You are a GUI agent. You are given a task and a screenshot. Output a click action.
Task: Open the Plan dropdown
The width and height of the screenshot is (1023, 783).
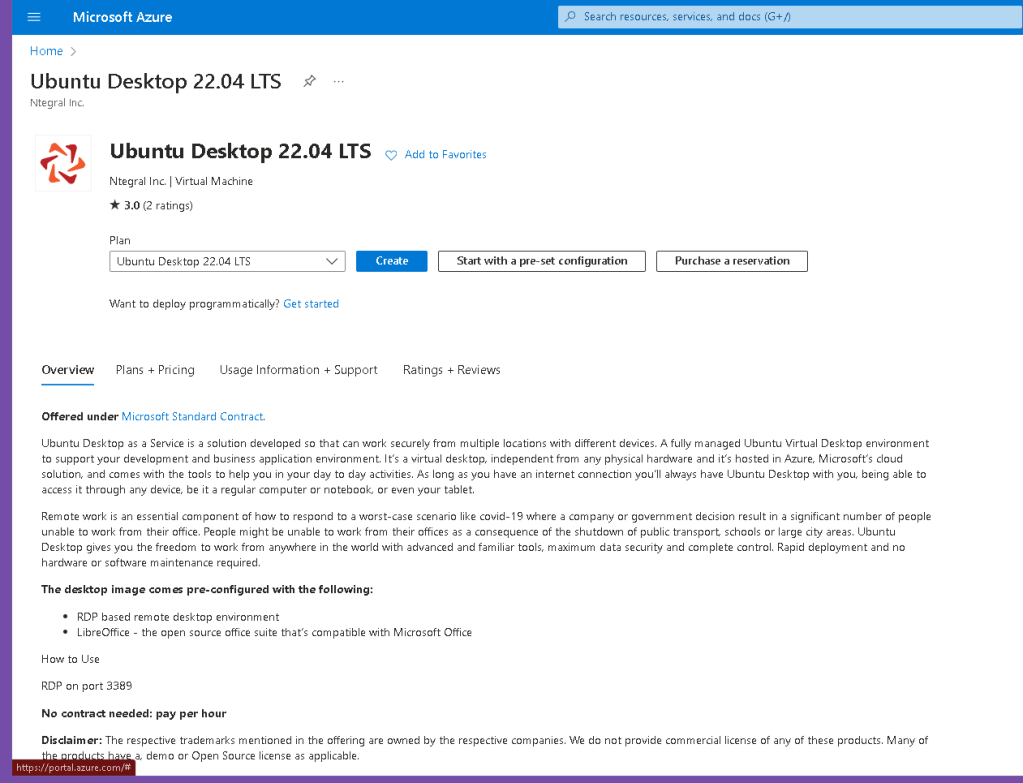[228, 261]
